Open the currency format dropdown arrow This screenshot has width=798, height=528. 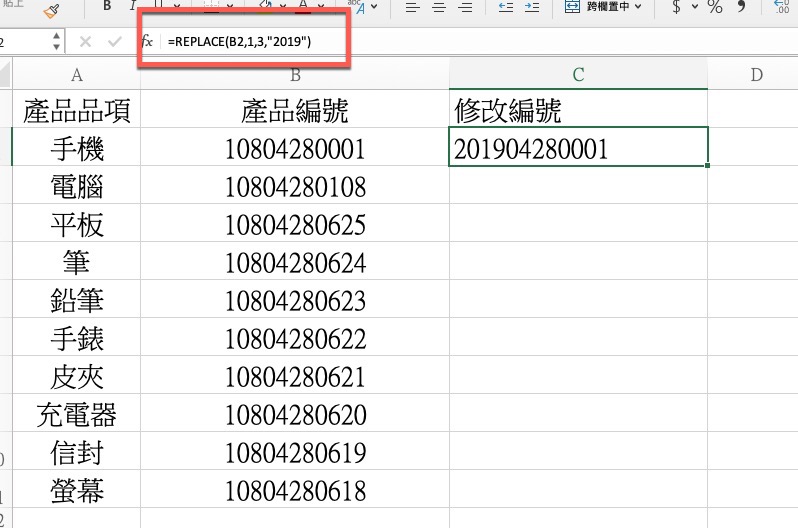pos(695,7)
